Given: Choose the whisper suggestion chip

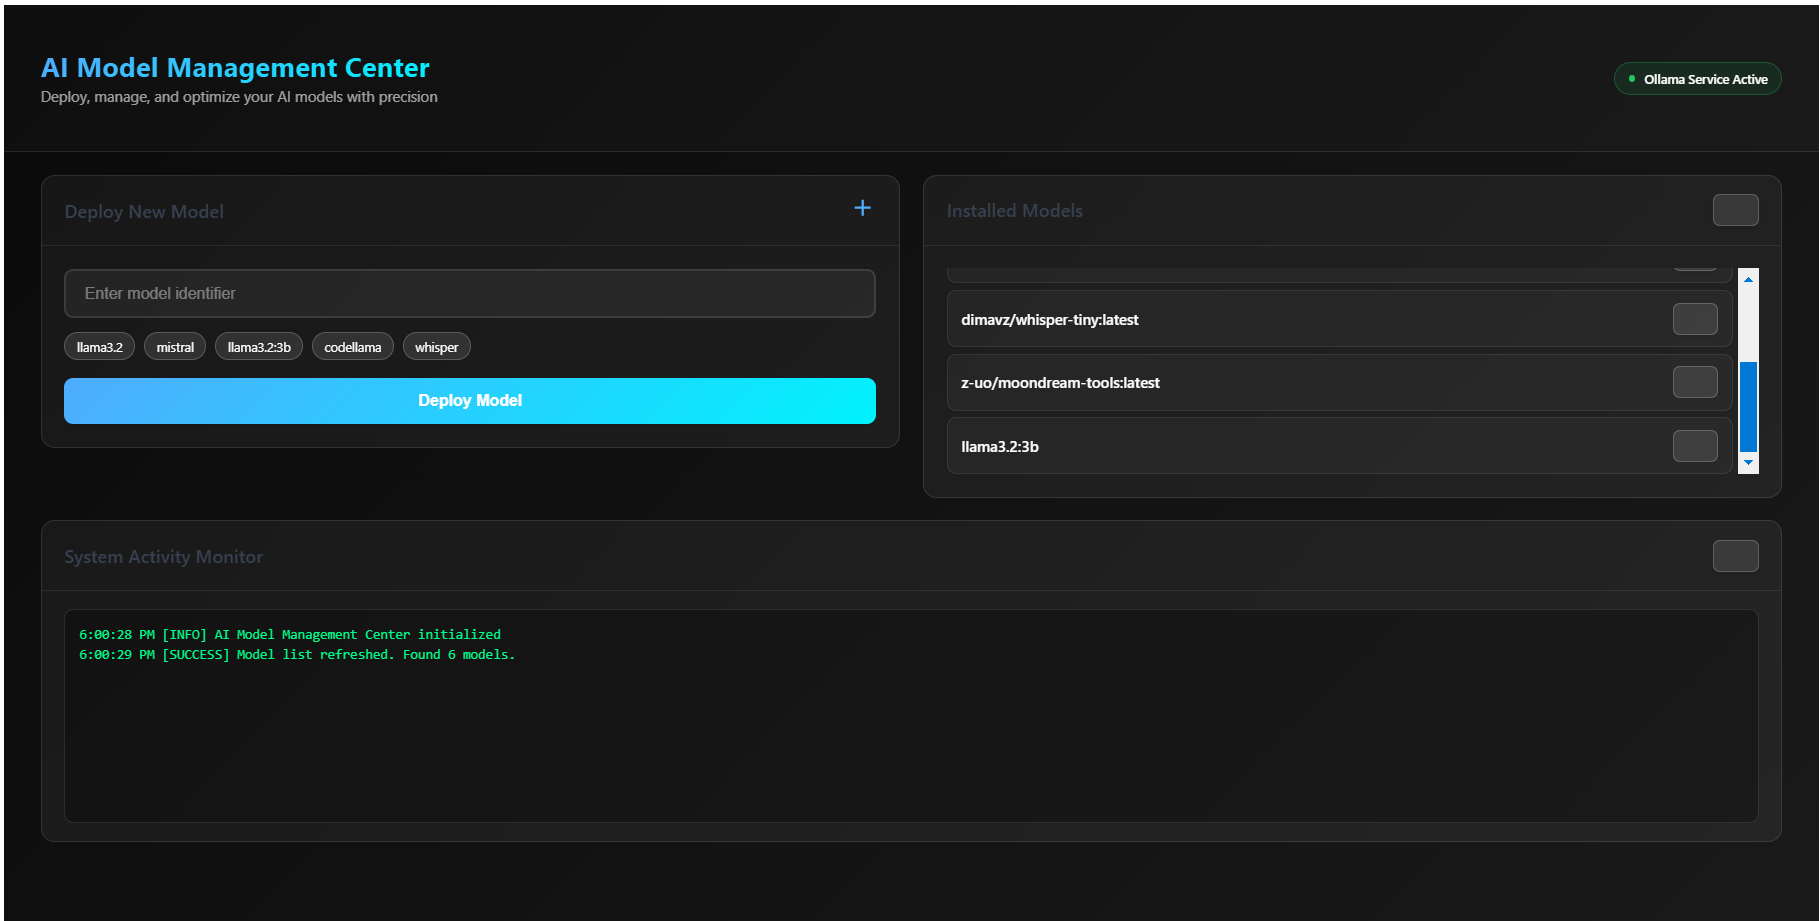Looking at the screenshot, I should pyautogui.click(x=436, y=347).
